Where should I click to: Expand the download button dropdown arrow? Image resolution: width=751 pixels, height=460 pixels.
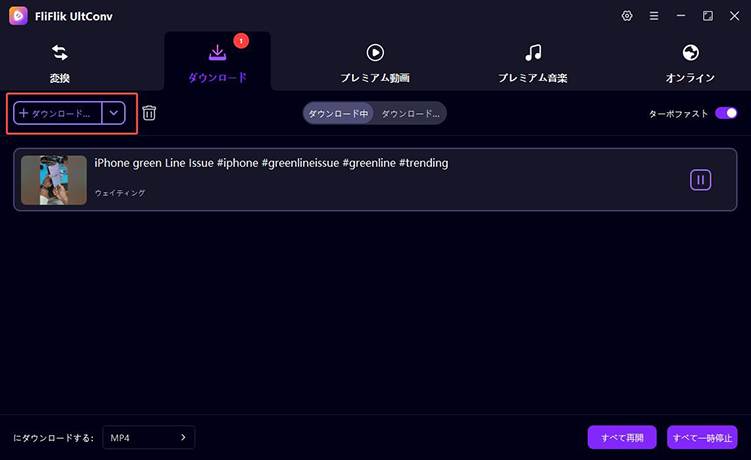[x=114, y=113]
